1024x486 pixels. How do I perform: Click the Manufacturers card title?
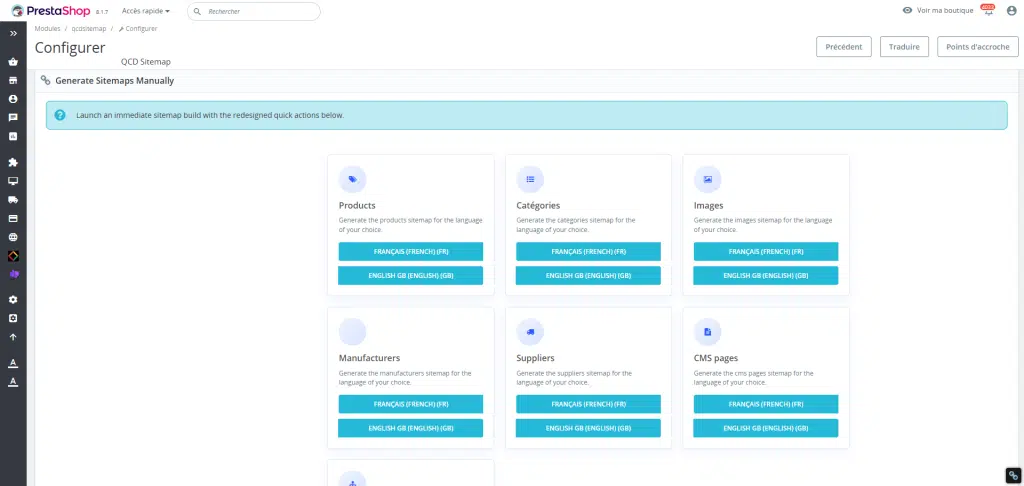coord(370,358)
